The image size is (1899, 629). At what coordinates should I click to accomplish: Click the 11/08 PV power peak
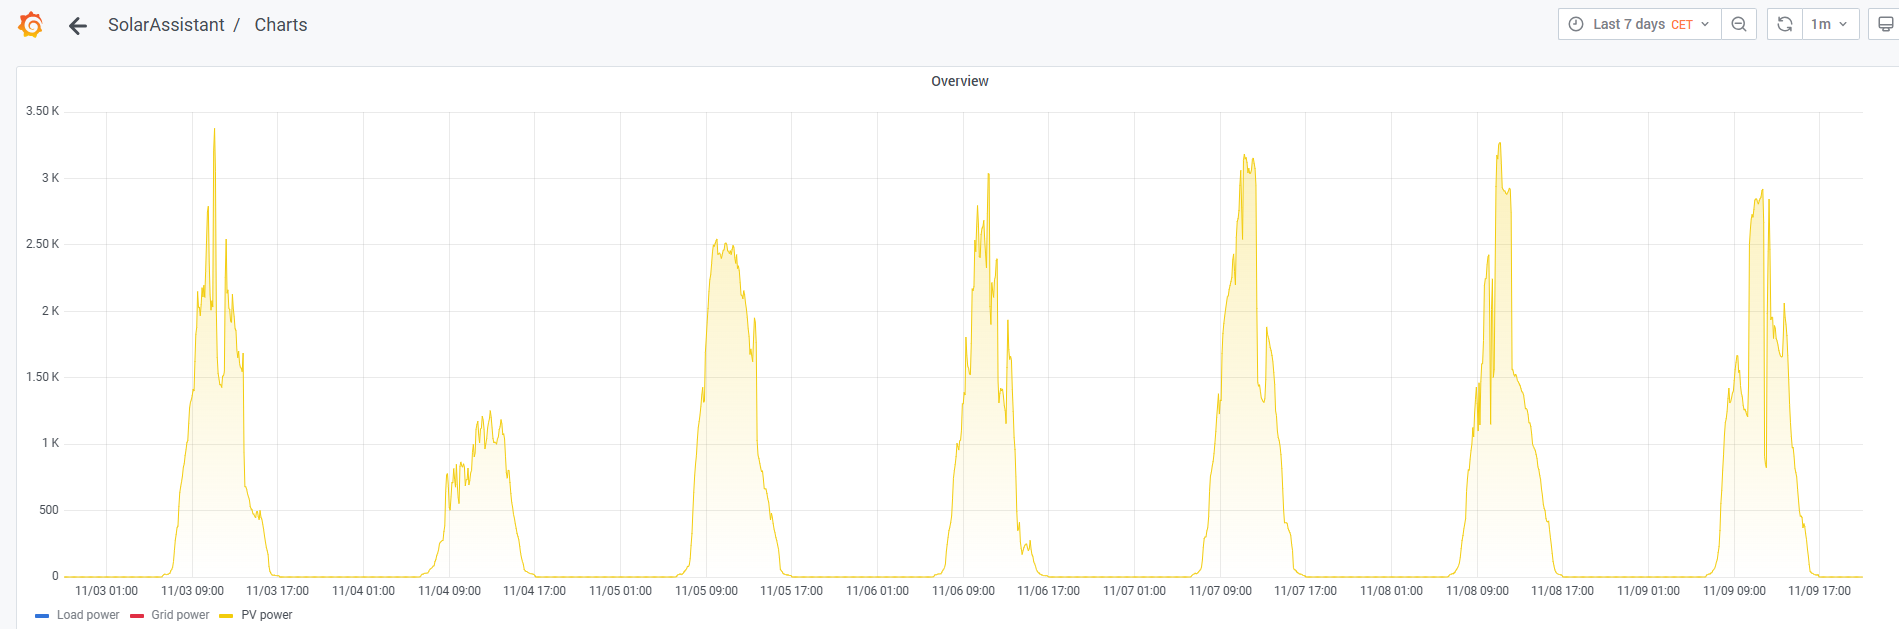(x=1499, y=143)
